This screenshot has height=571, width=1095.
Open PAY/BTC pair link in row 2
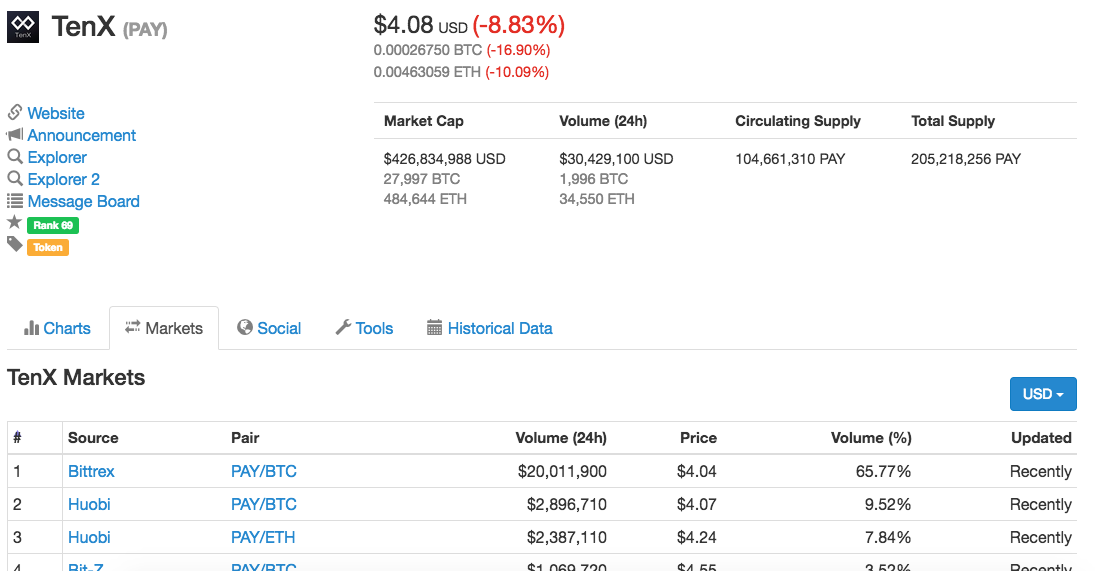point(264,504)
